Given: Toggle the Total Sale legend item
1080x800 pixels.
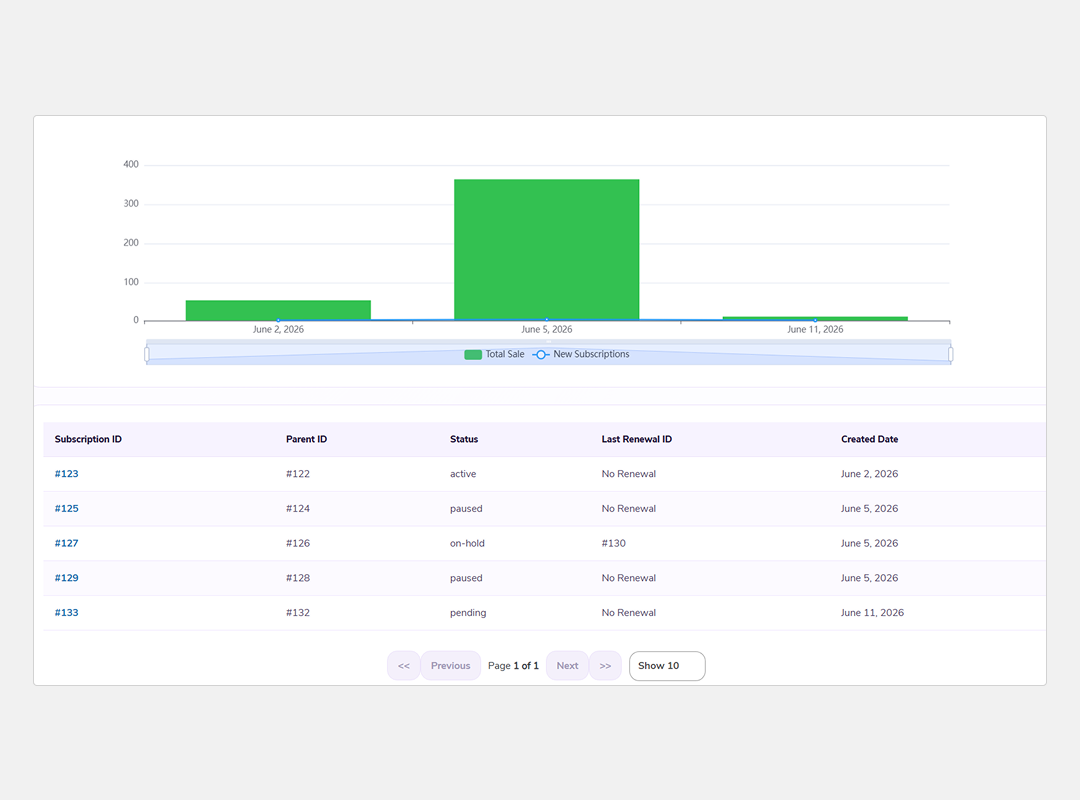Looking at the screenshot, I should click(x=495, y=354).
